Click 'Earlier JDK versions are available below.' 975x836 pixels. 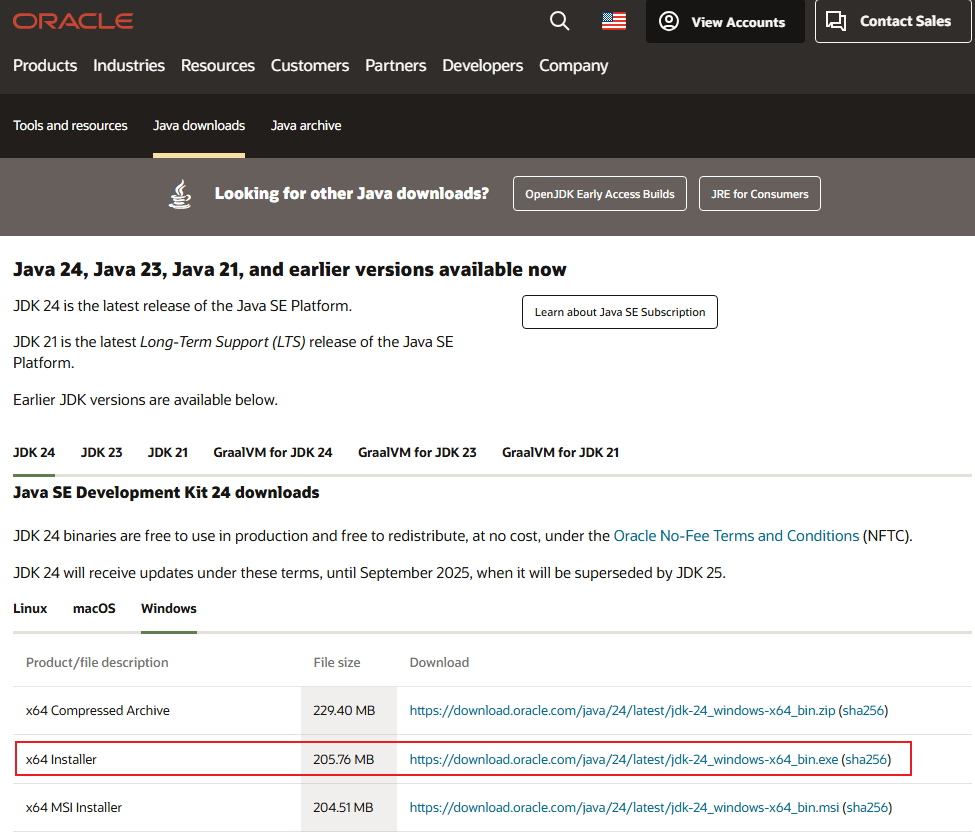[x=146, y=400]
